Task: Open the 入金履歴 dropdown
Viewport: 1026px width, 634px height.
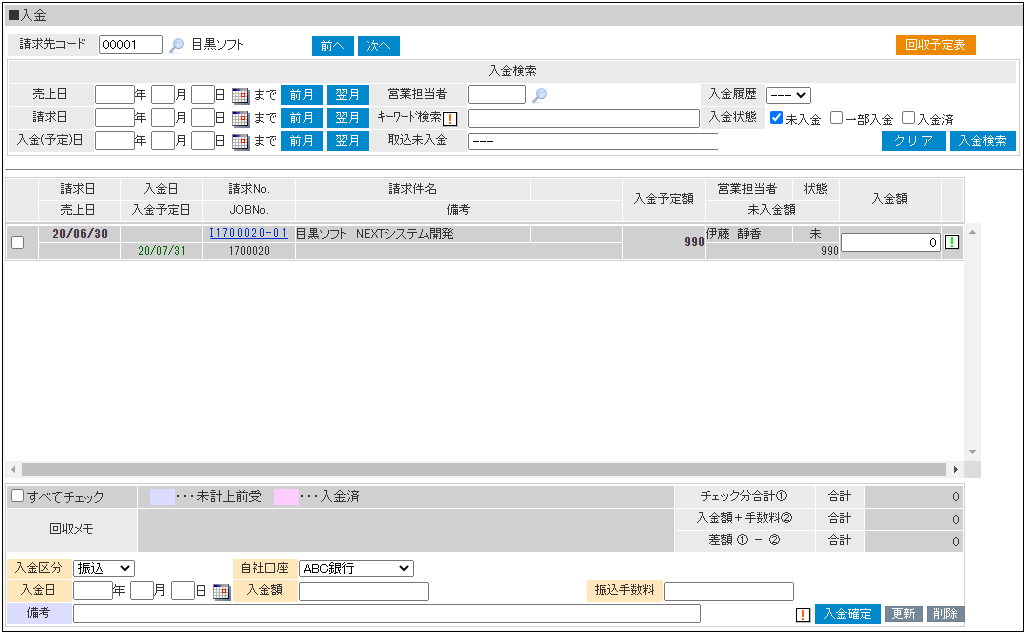Action: pos(788,95)
